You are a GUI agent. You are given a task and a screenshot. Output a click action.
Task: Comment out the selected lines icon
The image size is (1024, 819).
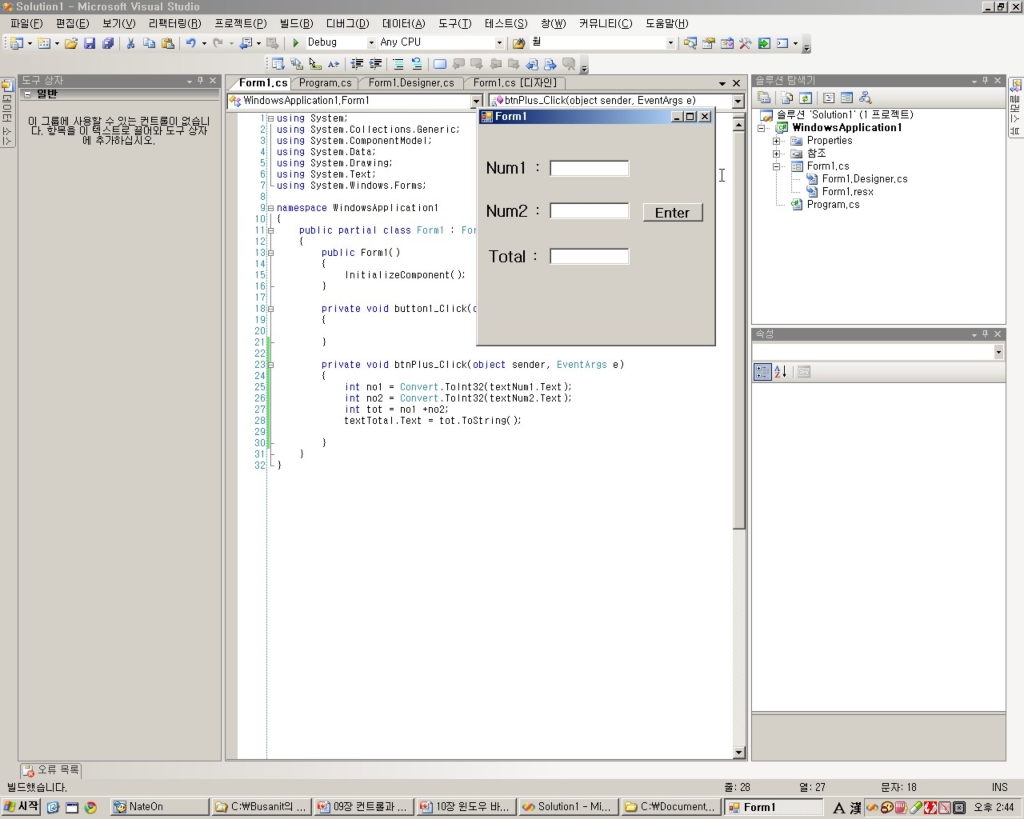(398, 64)
